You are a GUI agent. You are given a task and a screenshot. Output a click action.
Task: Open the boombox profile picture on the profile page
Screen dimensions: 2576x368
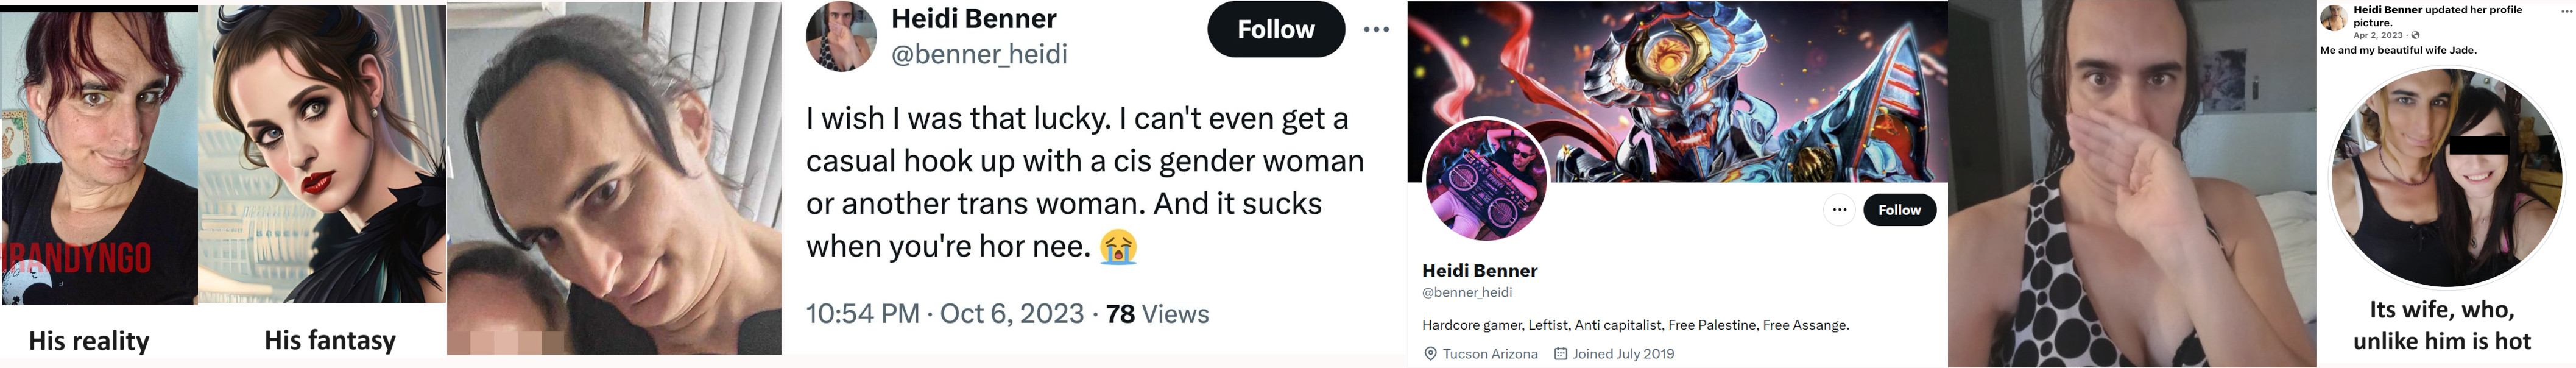coord(1485,180)
